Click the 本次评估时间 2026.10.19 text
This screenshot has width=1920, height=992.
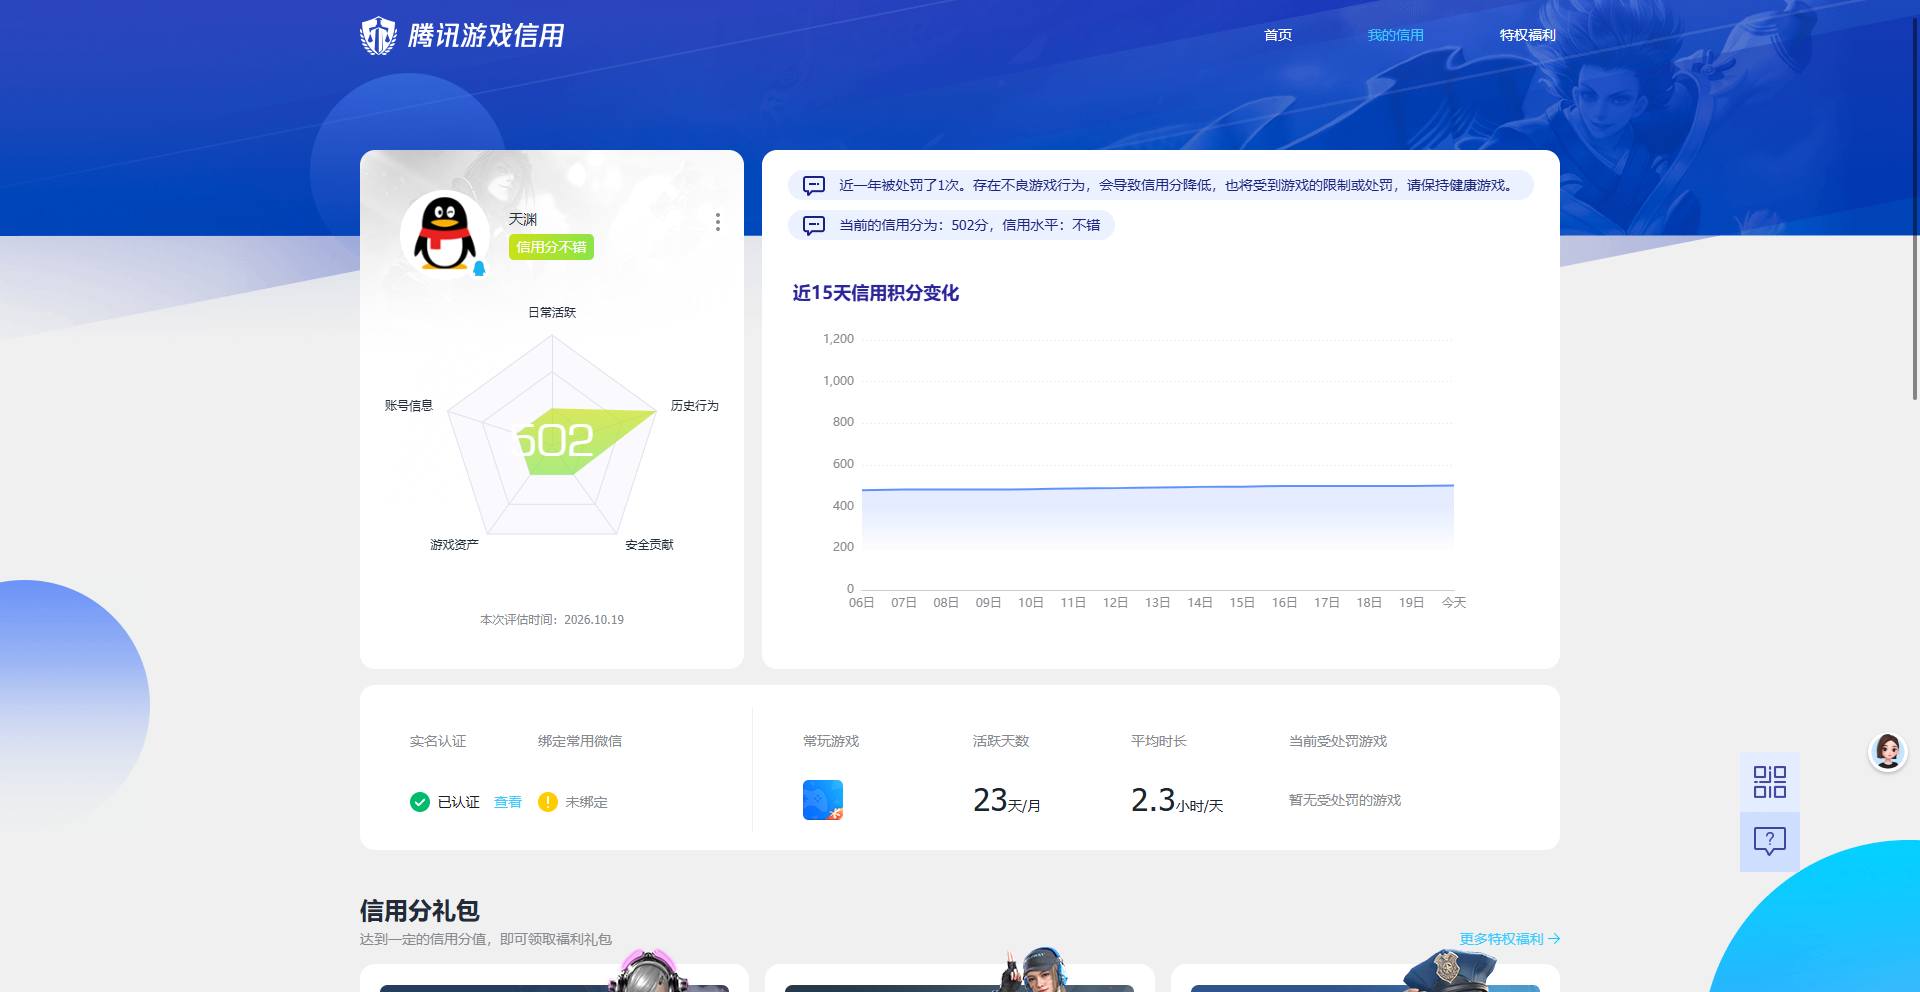(552, 620)
